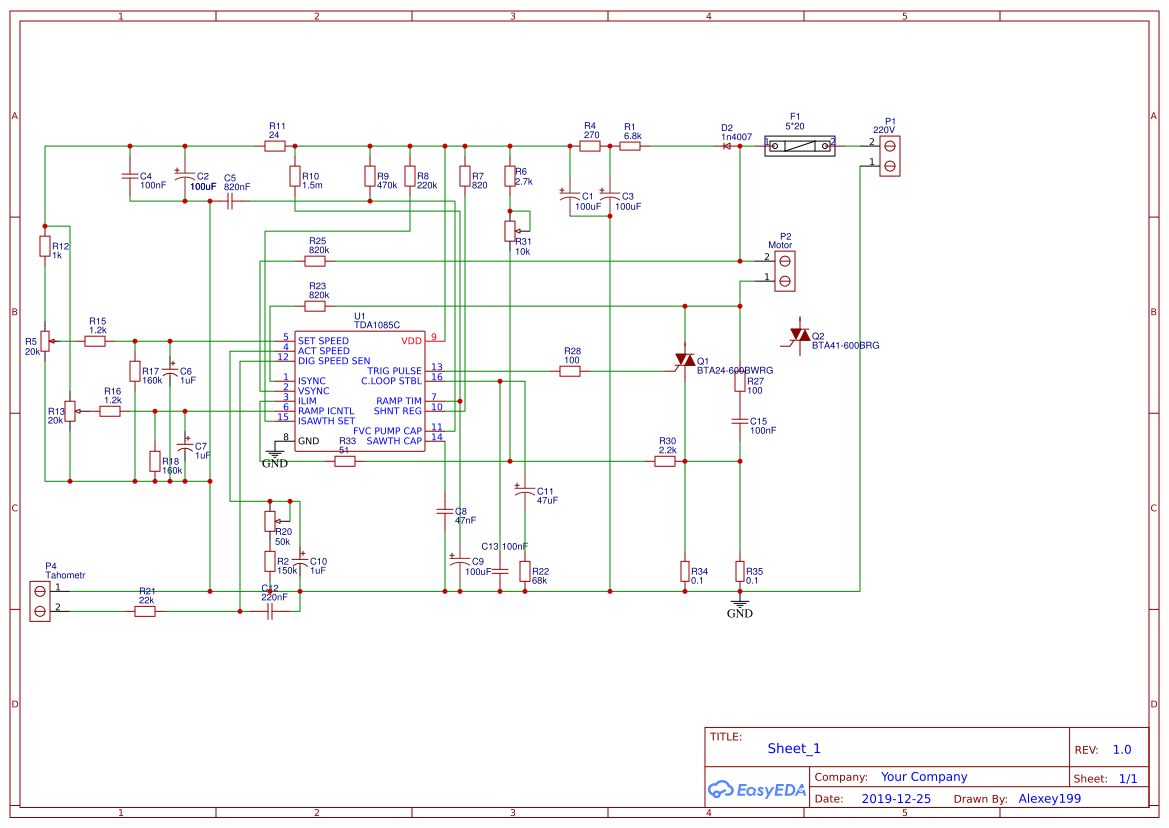Viewport: 1169px width, 828px height.
Task: Click the R31 10k potentiometer symbol
Action: [x=511, y=231]
